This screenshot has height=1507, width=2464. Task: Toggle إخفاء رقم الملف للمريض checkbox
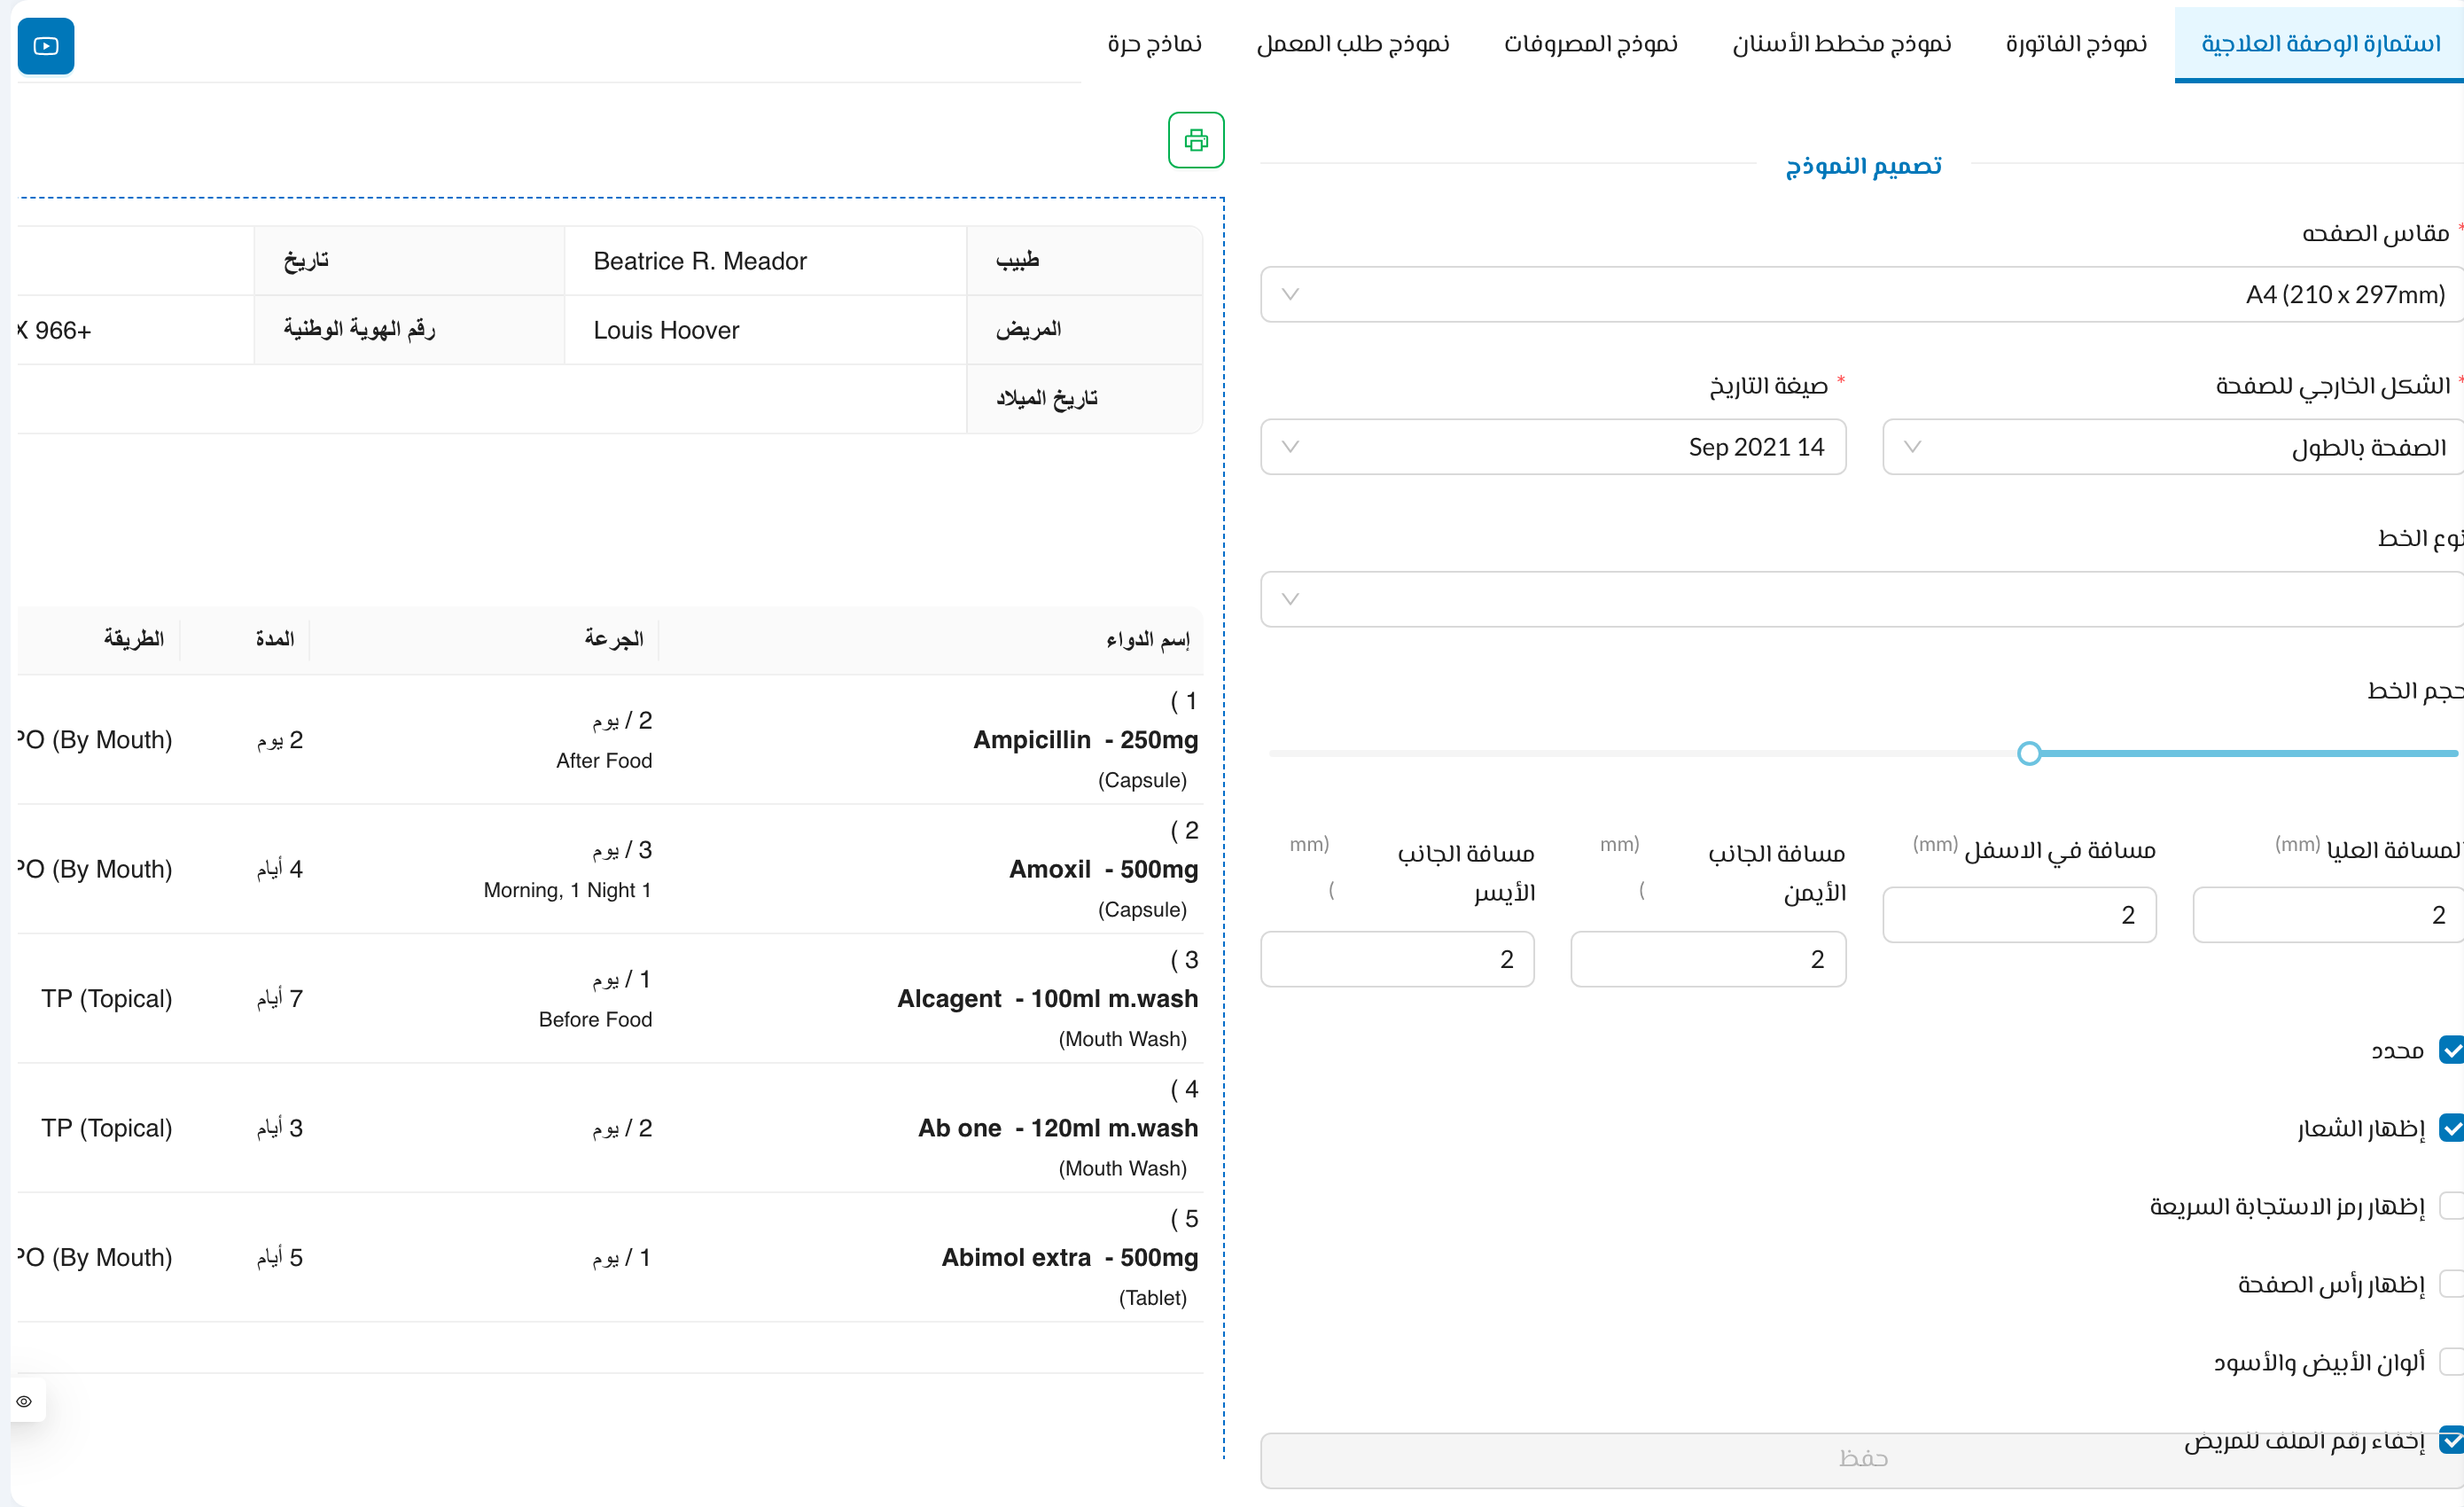(x=2451, y=1440)
